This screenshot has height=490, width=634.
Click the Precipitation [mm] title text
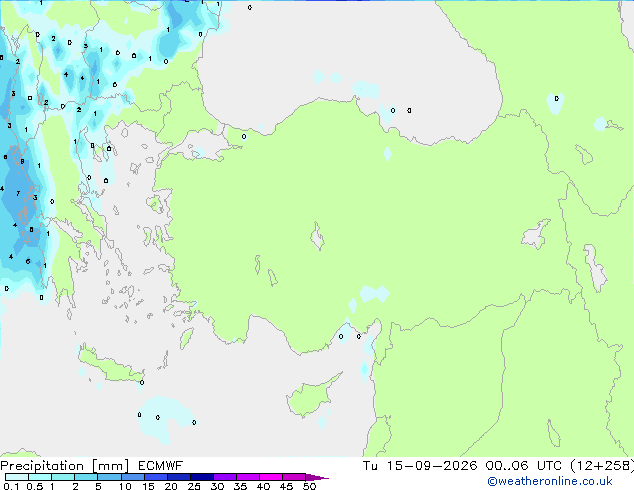pyautogui.click(x=65, y=466)
